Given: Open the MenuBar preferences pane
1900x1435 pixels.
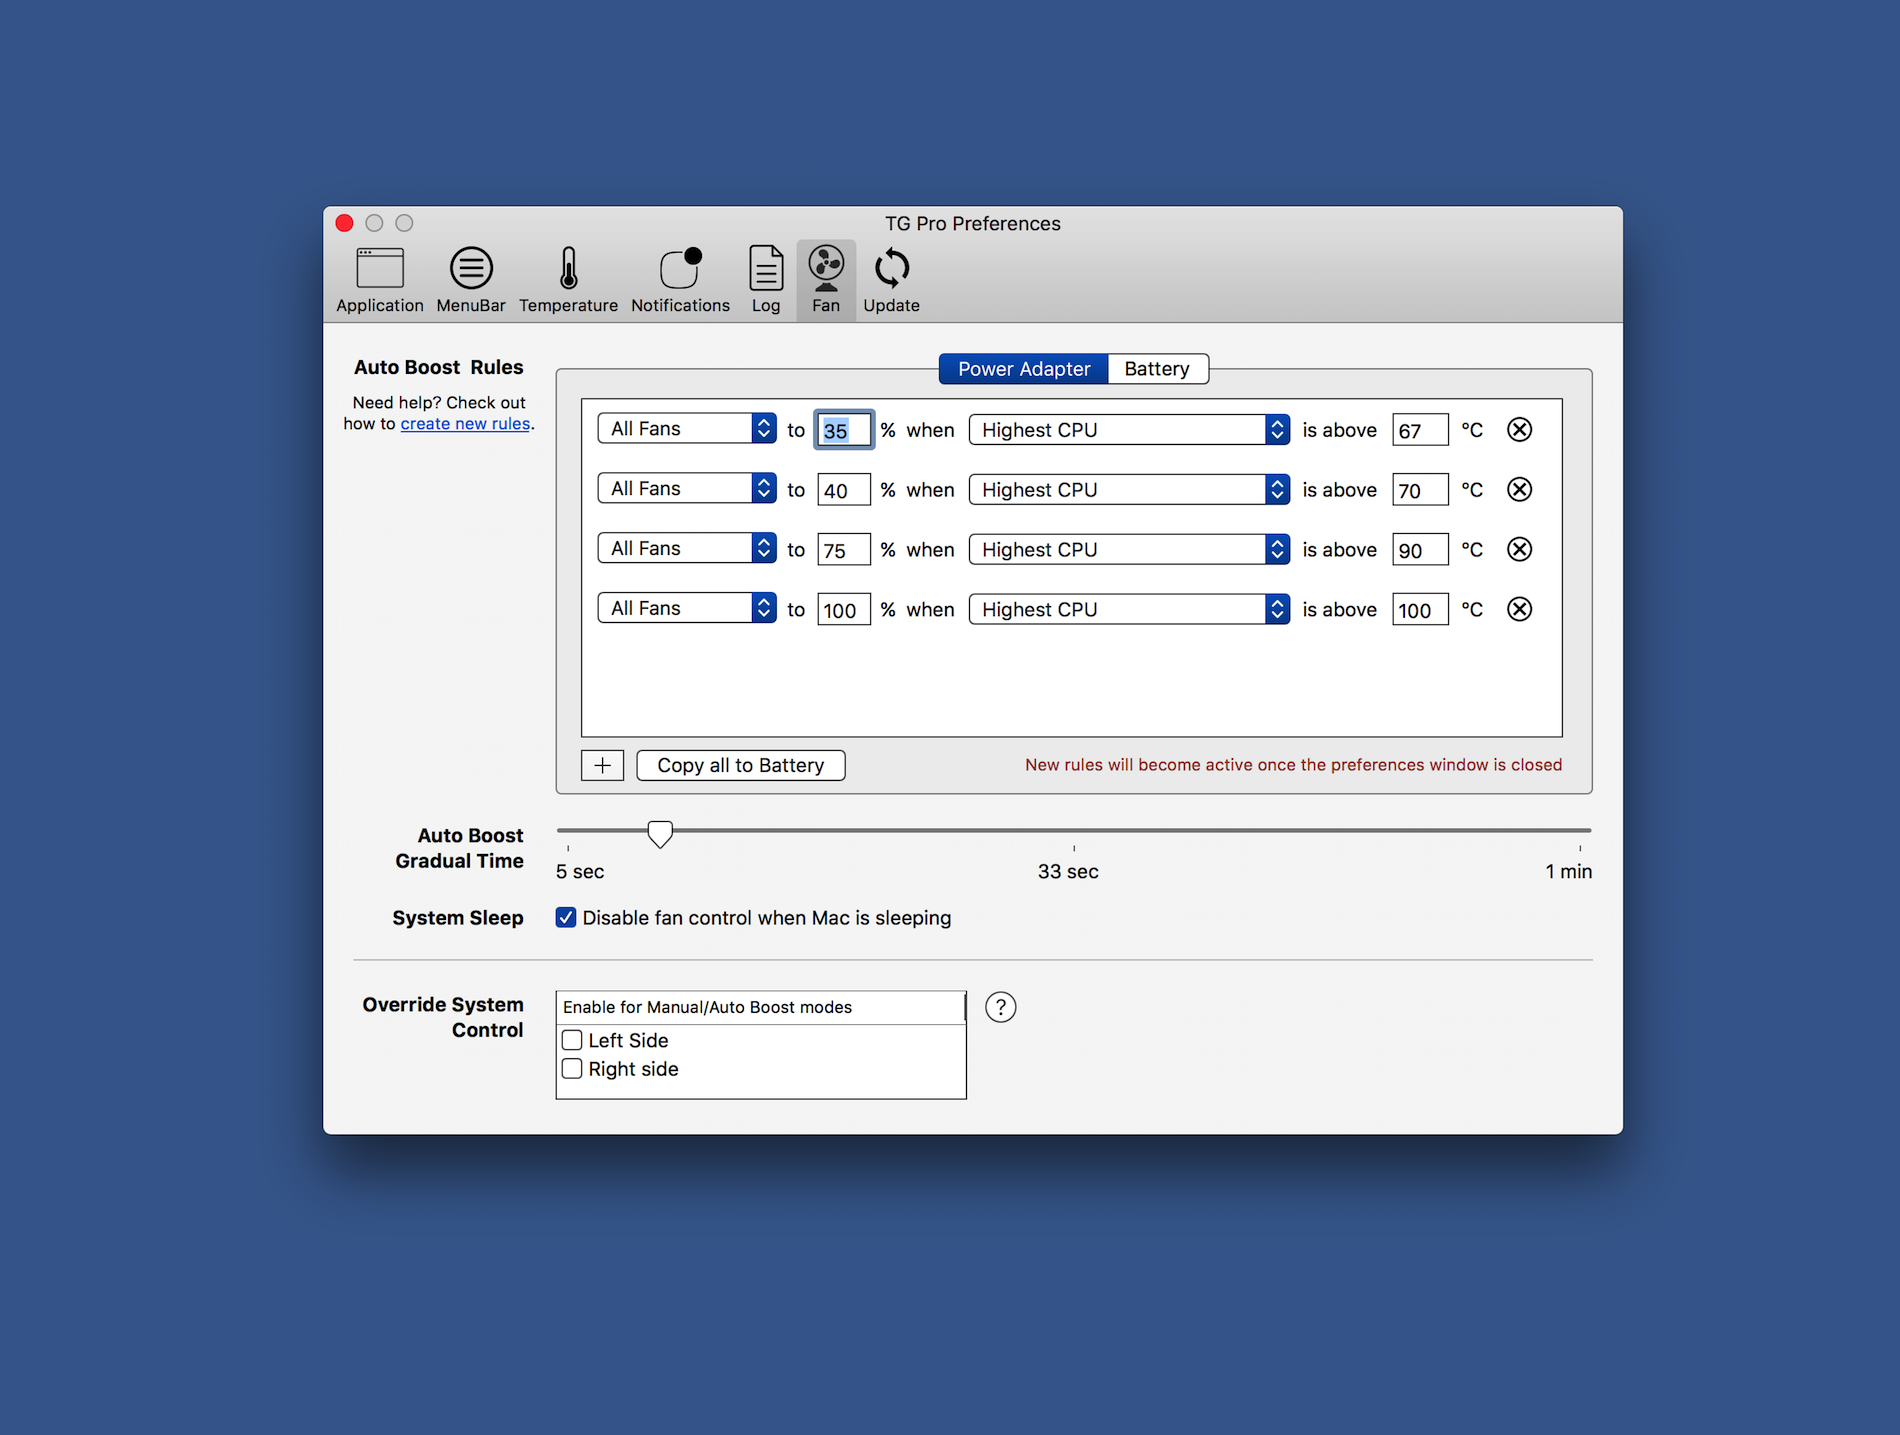Looking at the screenshot, I should click(x=470, y=280).
